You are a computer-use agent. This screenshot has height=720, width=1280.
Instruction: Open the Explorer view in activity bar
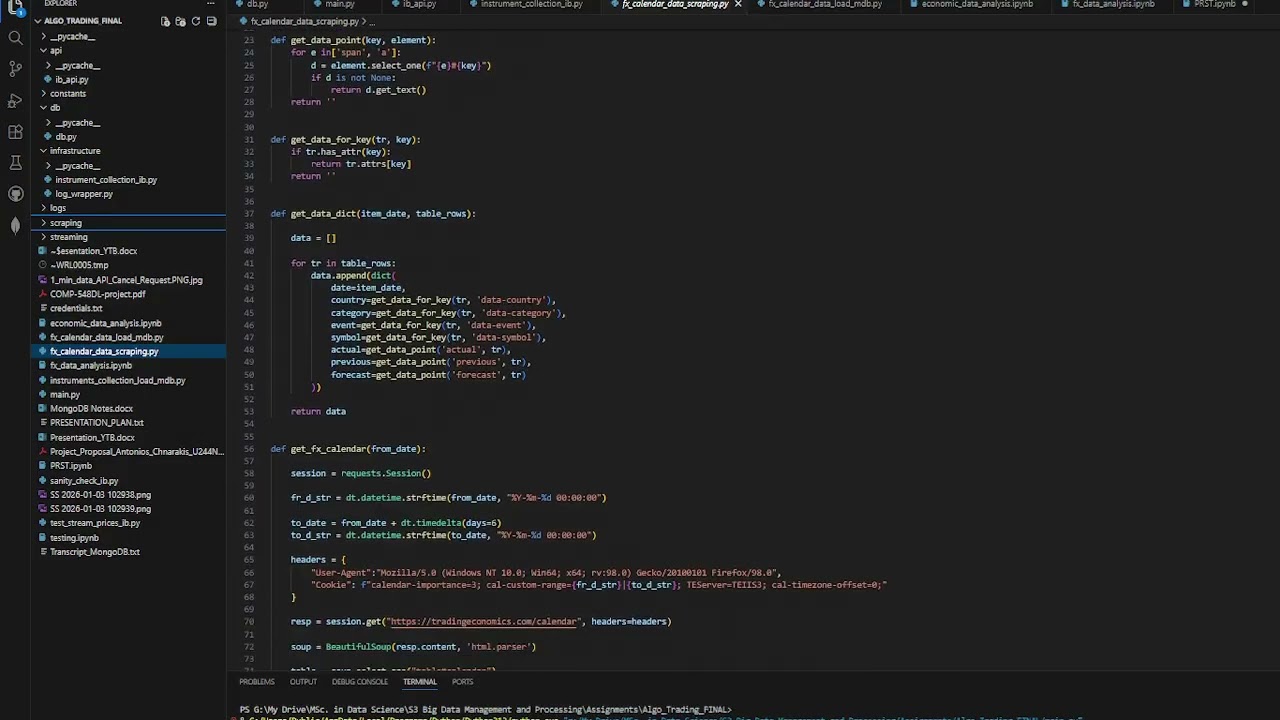point(15,7)
